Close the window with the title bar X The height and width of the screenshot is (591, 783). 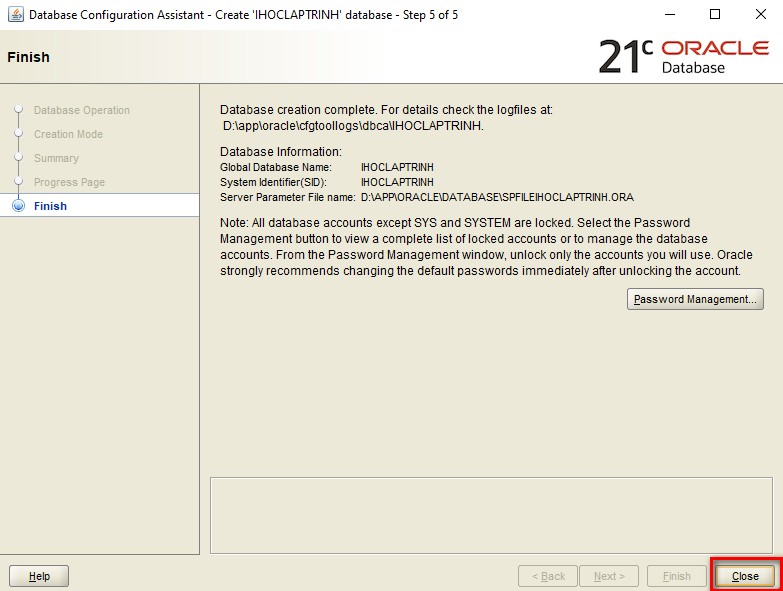[x=761, y=14]
